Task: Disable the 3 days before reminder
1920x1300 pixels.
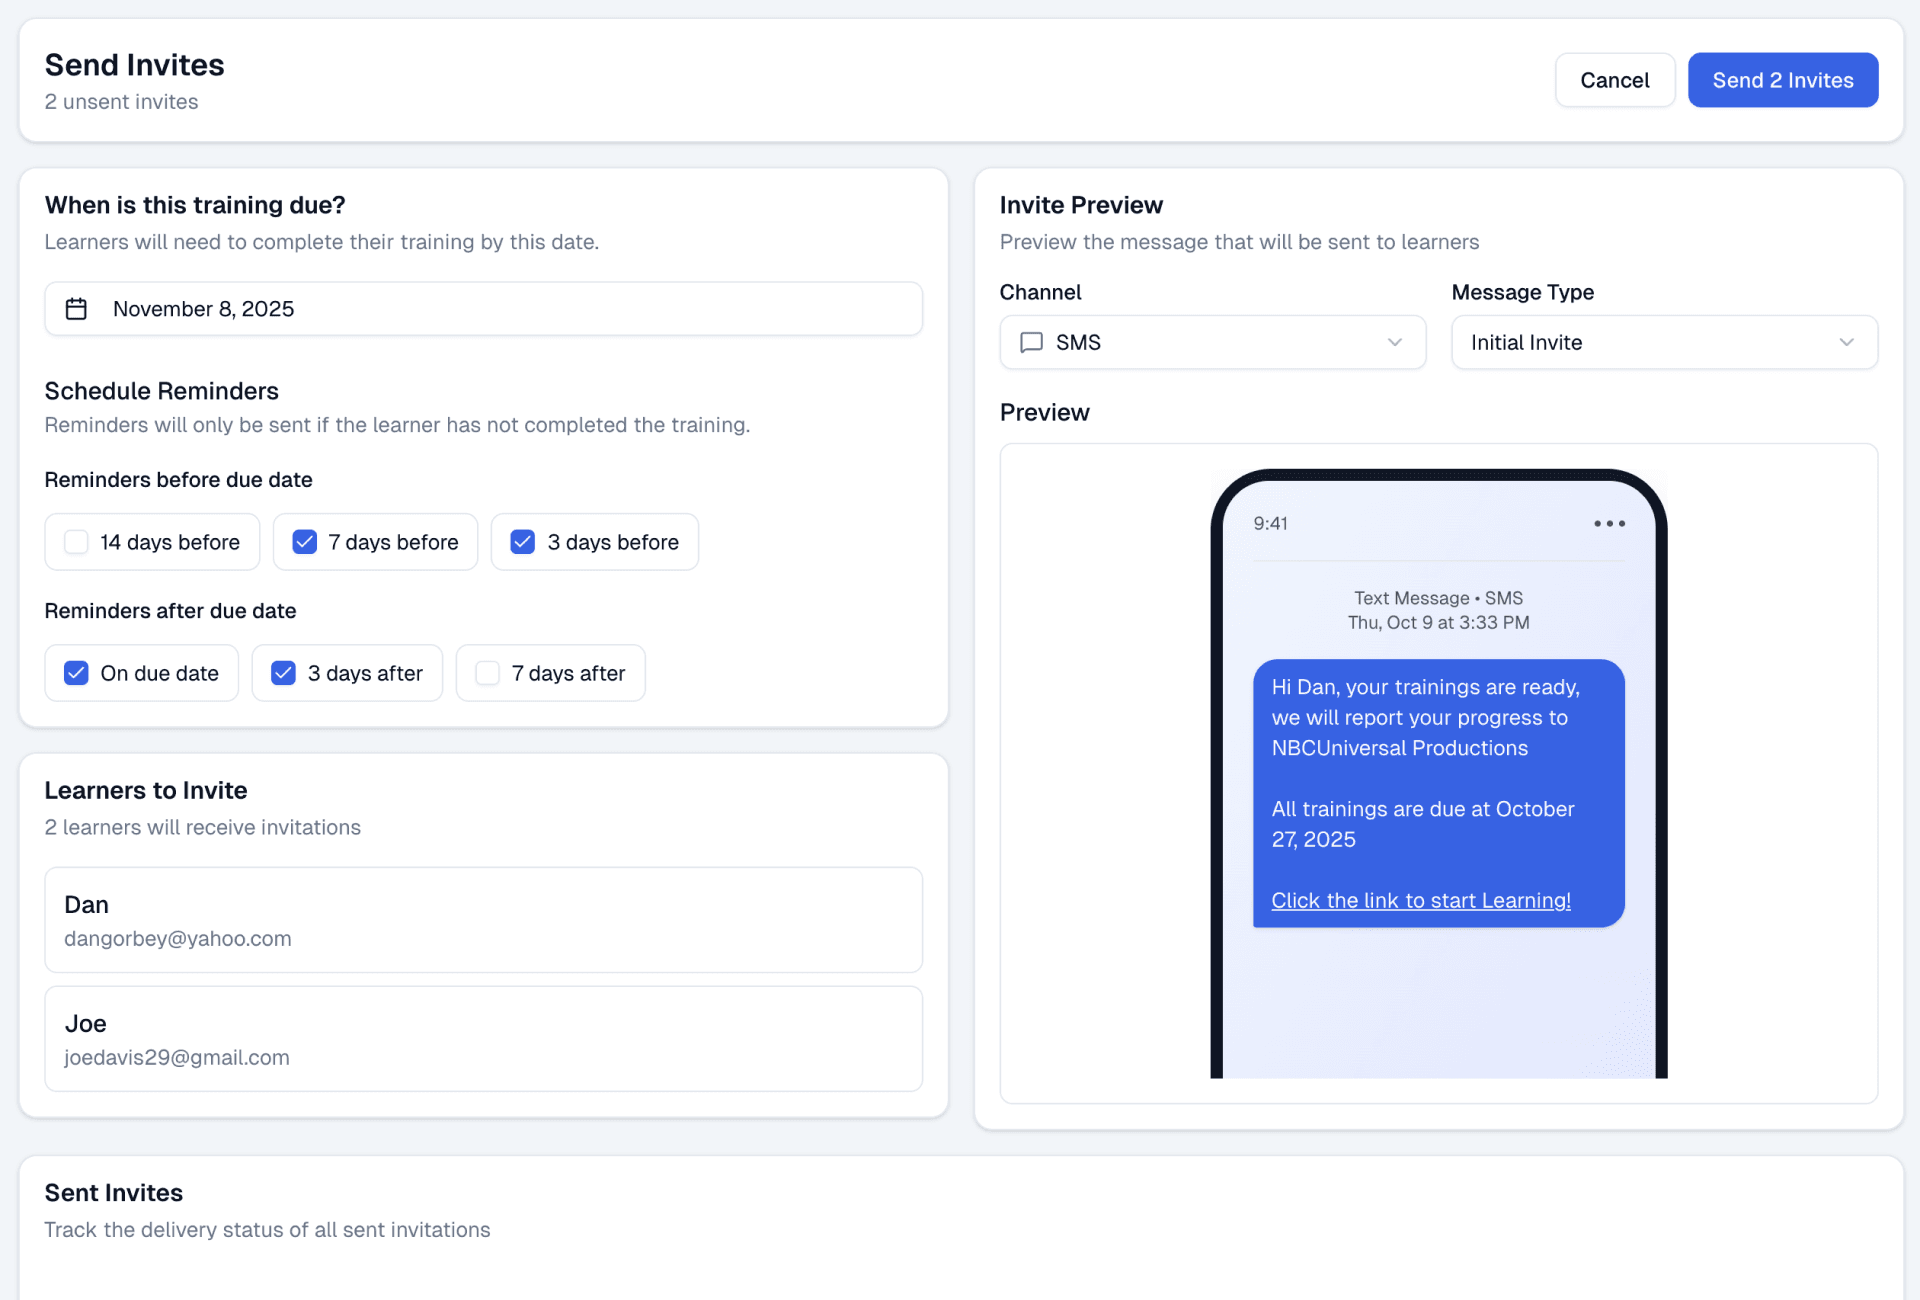Action: click(x=523, y=542)
